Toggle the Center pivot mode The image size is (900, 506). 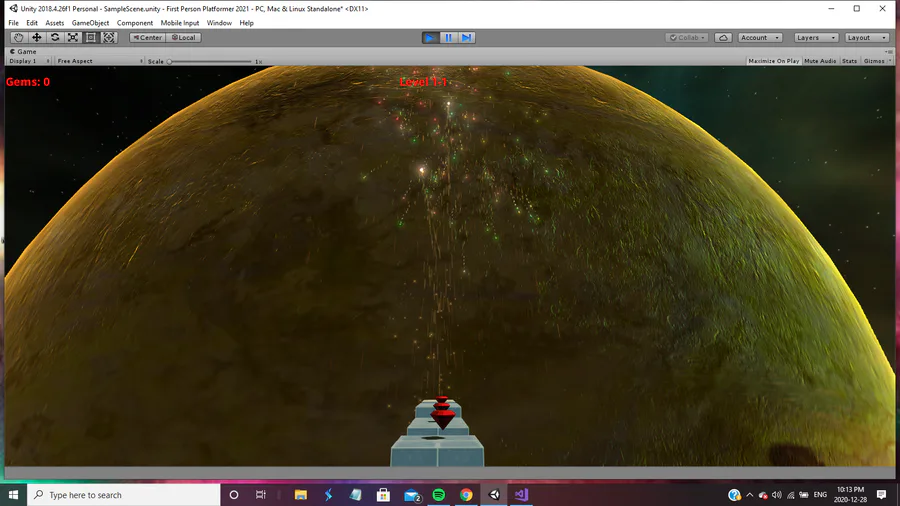tap(148, 37)
